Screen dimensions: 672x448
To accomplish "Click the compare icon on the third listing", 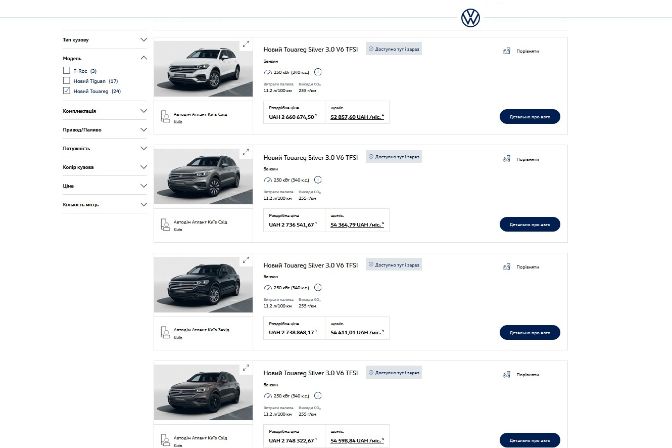I will (x=507, y=266).
